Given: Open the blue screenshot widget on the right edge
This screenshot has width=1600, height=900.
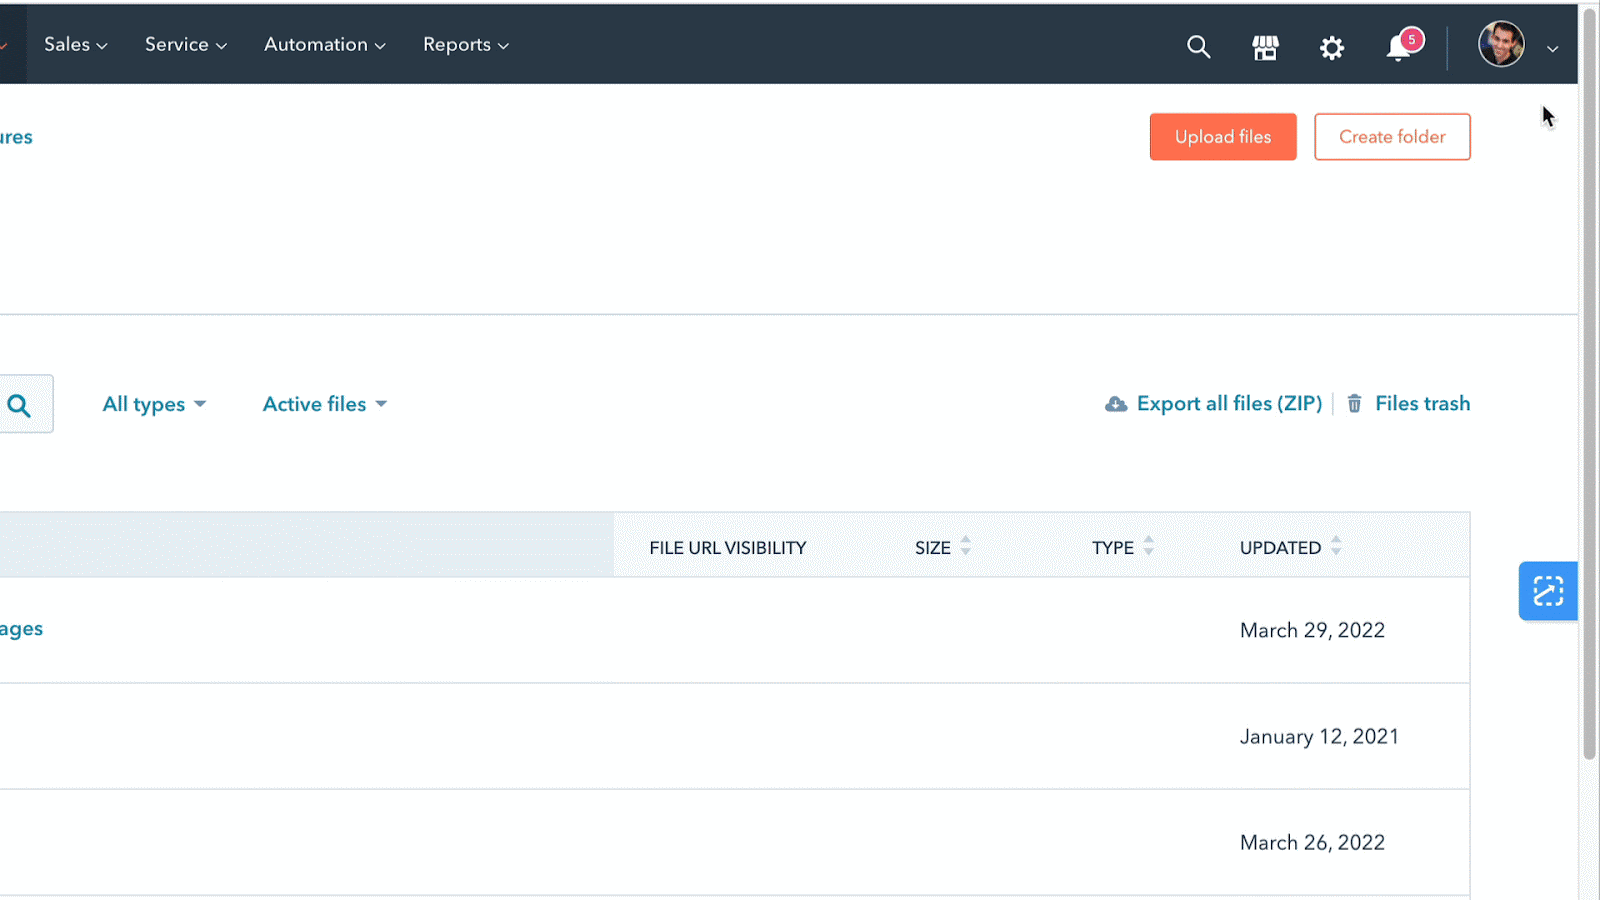Looking at the screenshot, I should tap(1547, 591).
